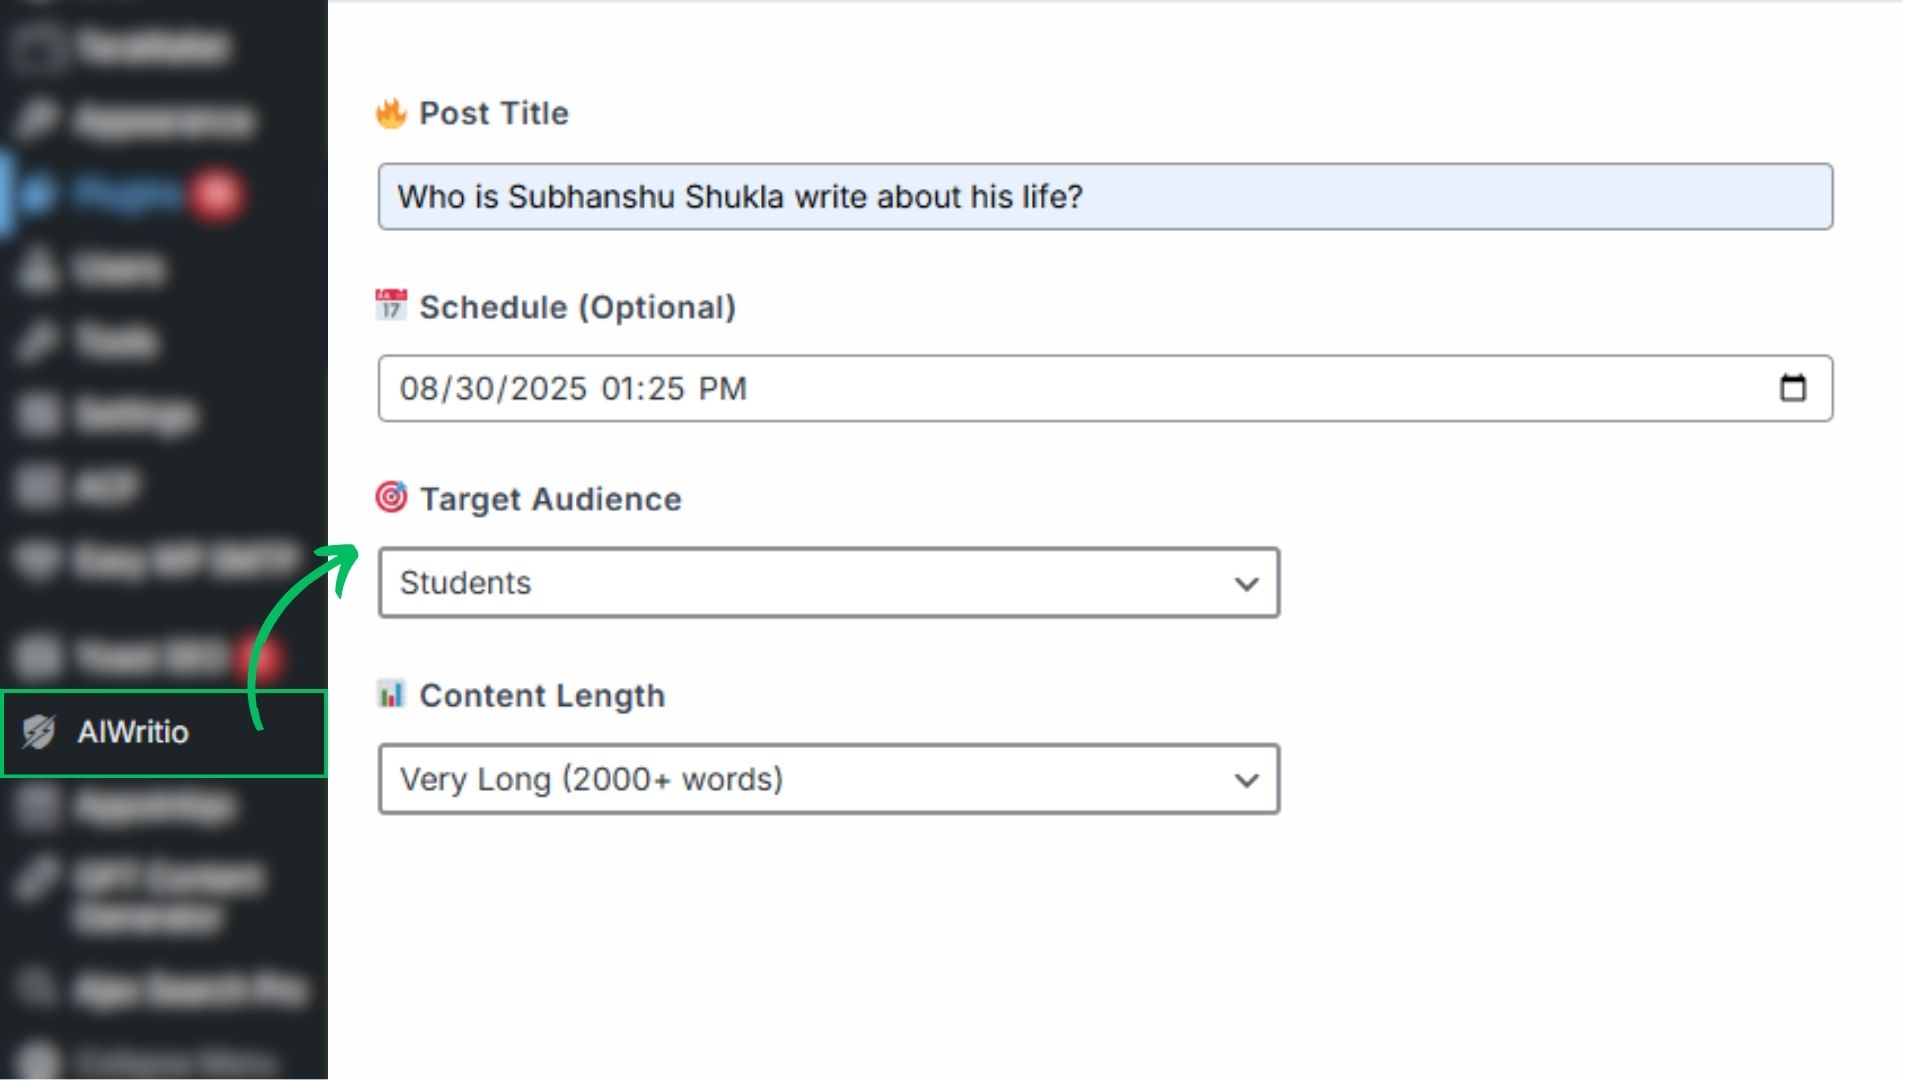The image size is (1920, 1080).
Task: Click the AIWritio label text
Action: (x=133, y=733)
